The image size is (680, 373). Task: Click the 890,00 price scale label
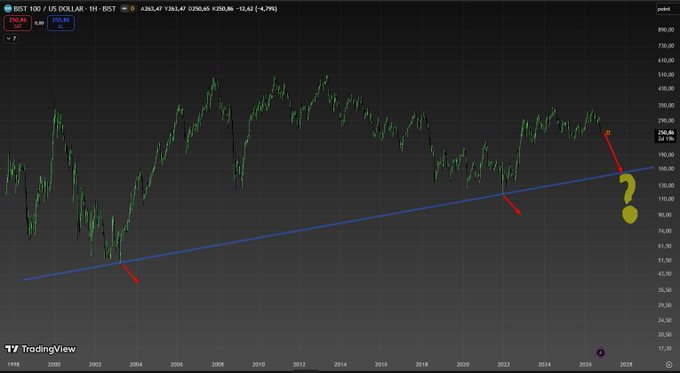[666, 29]
